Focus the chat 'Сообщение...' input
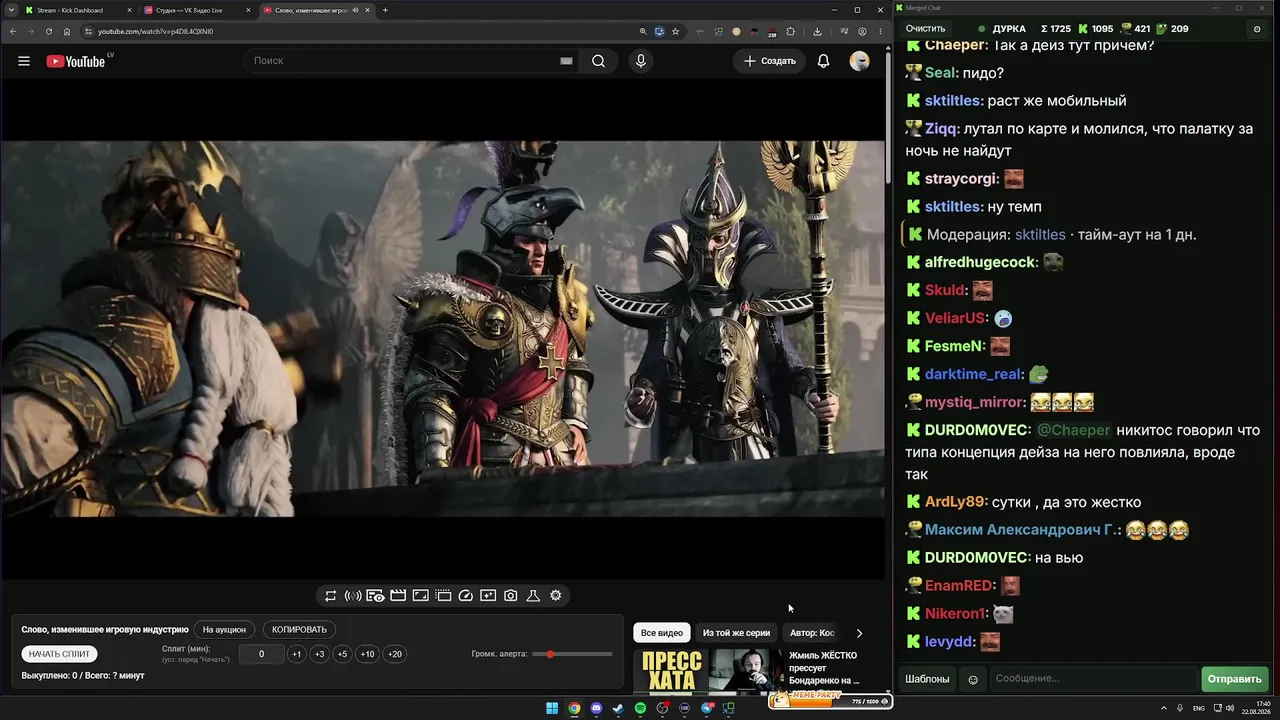The width and height of the screenshot is (1280, 720). point(1092,679)
